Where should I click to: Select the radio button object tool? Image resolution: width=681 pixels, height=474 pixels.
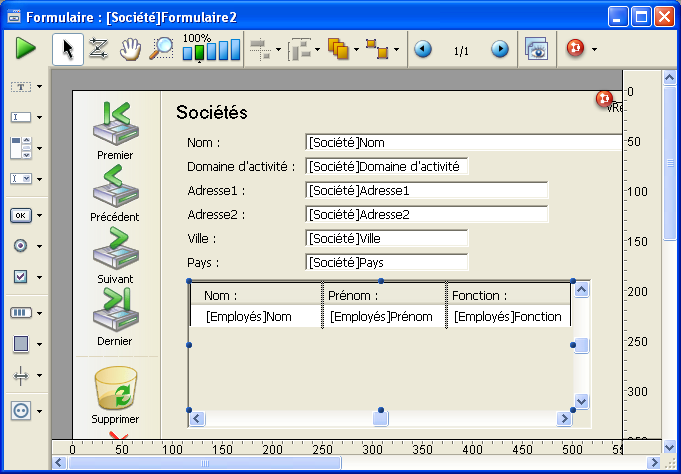[21, 246]
